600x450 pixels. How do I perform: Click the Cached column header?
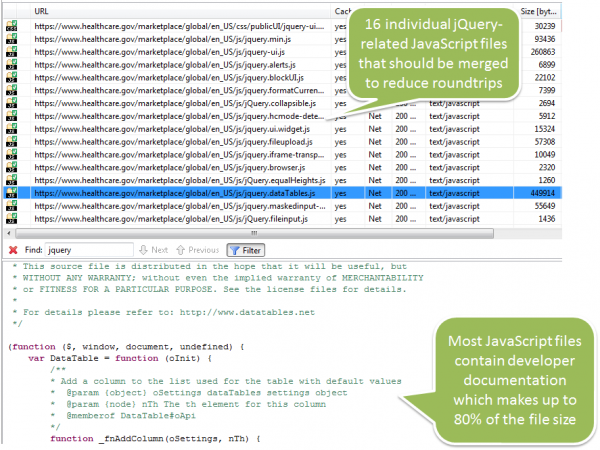342,11
